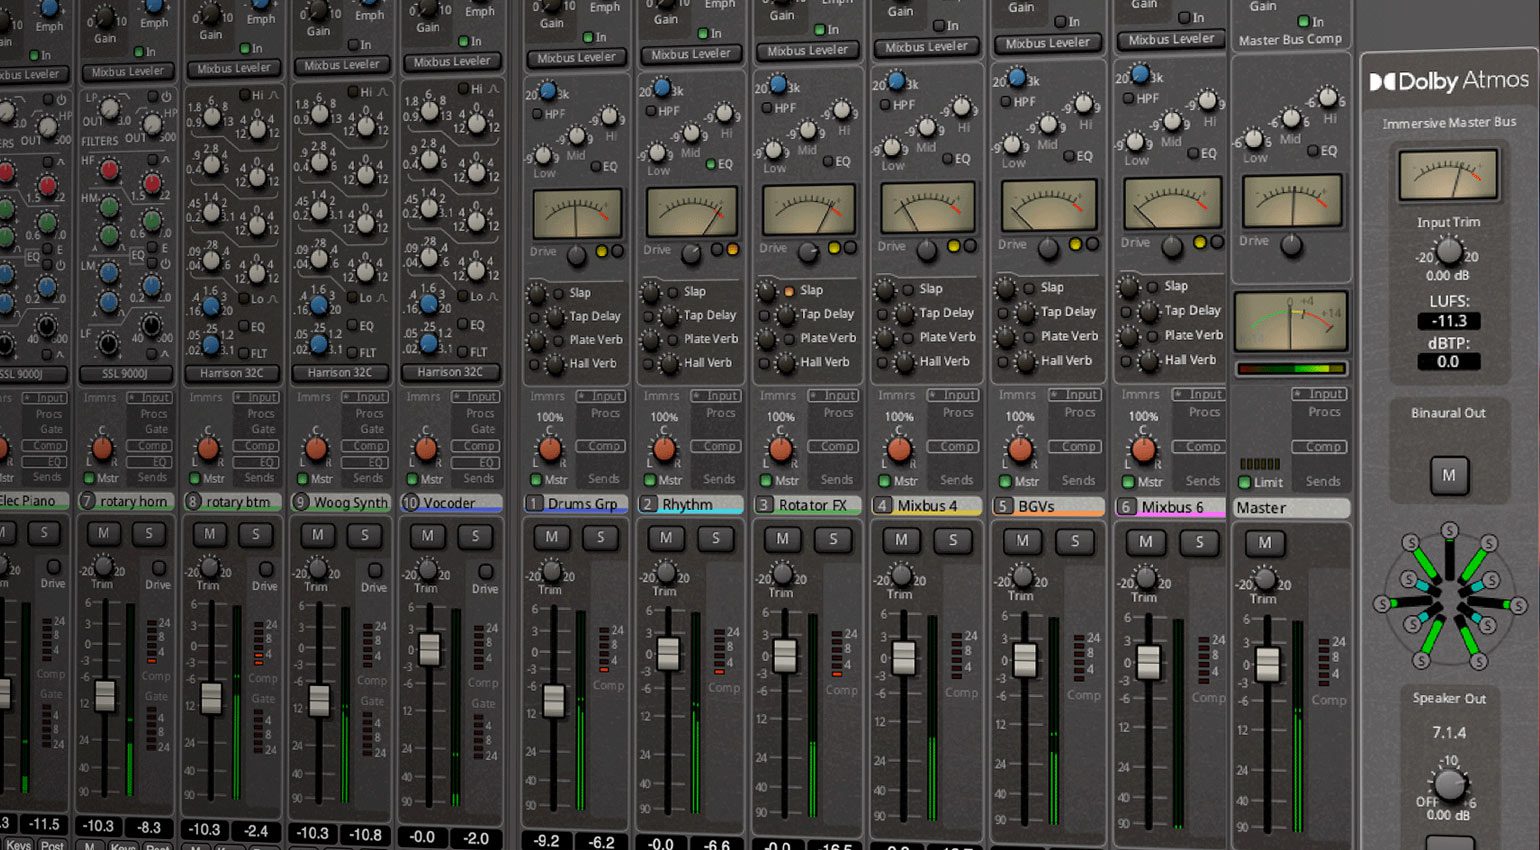This screenshot has width=1540, height=850.
Task: Toggle Mstr assign on Vocoder channel
Action: pyautogui.click(x=412, y=479)
